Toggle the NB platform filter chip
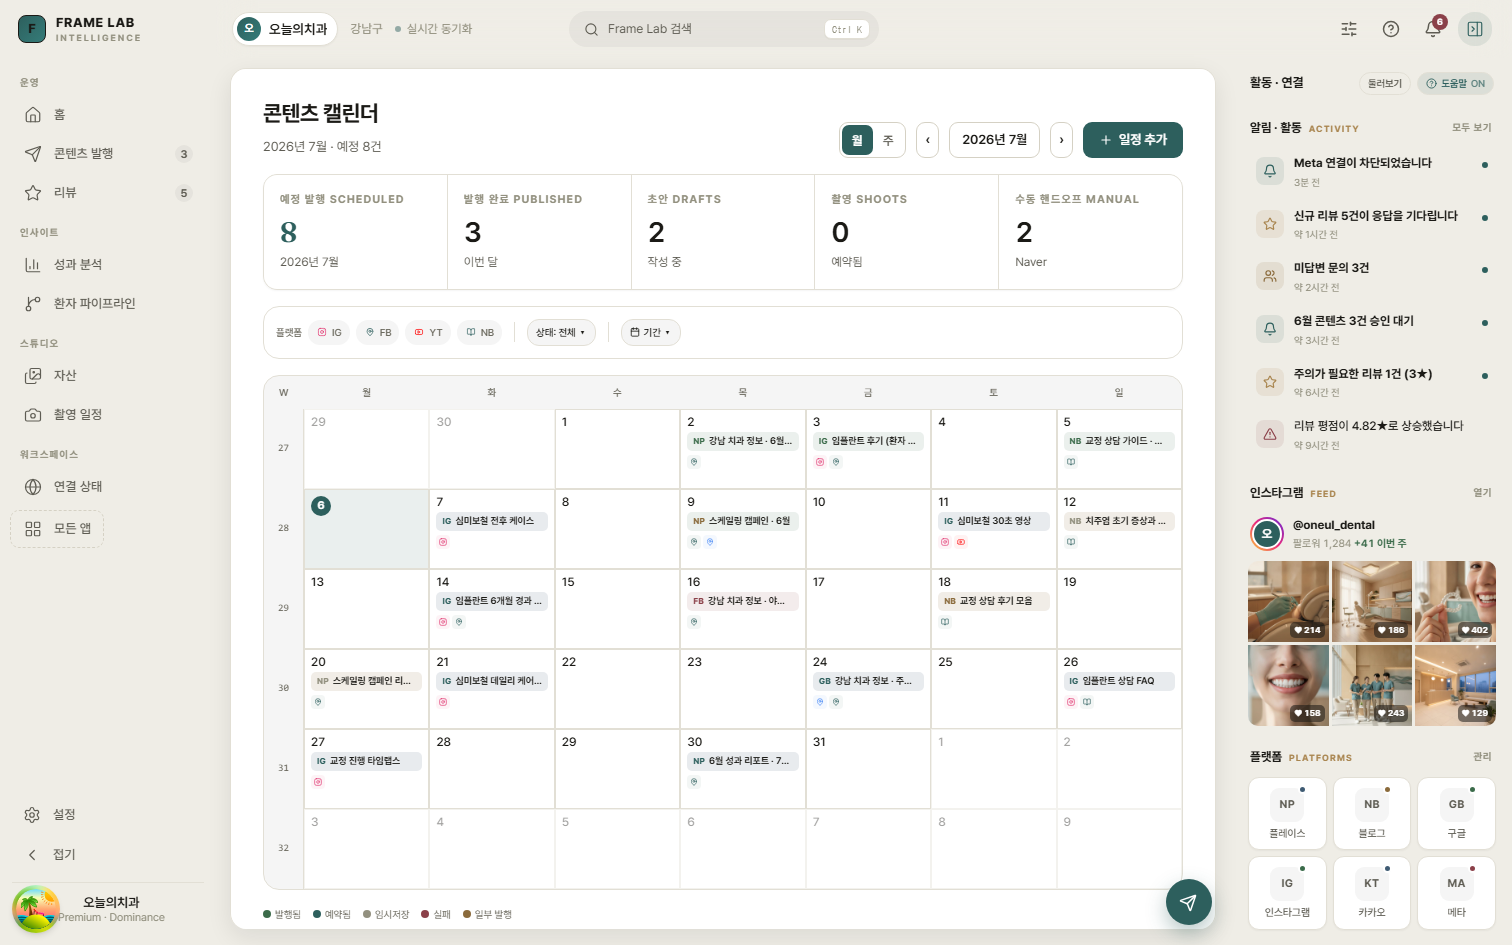This screenshot has height=945, width=1512. 480,332
